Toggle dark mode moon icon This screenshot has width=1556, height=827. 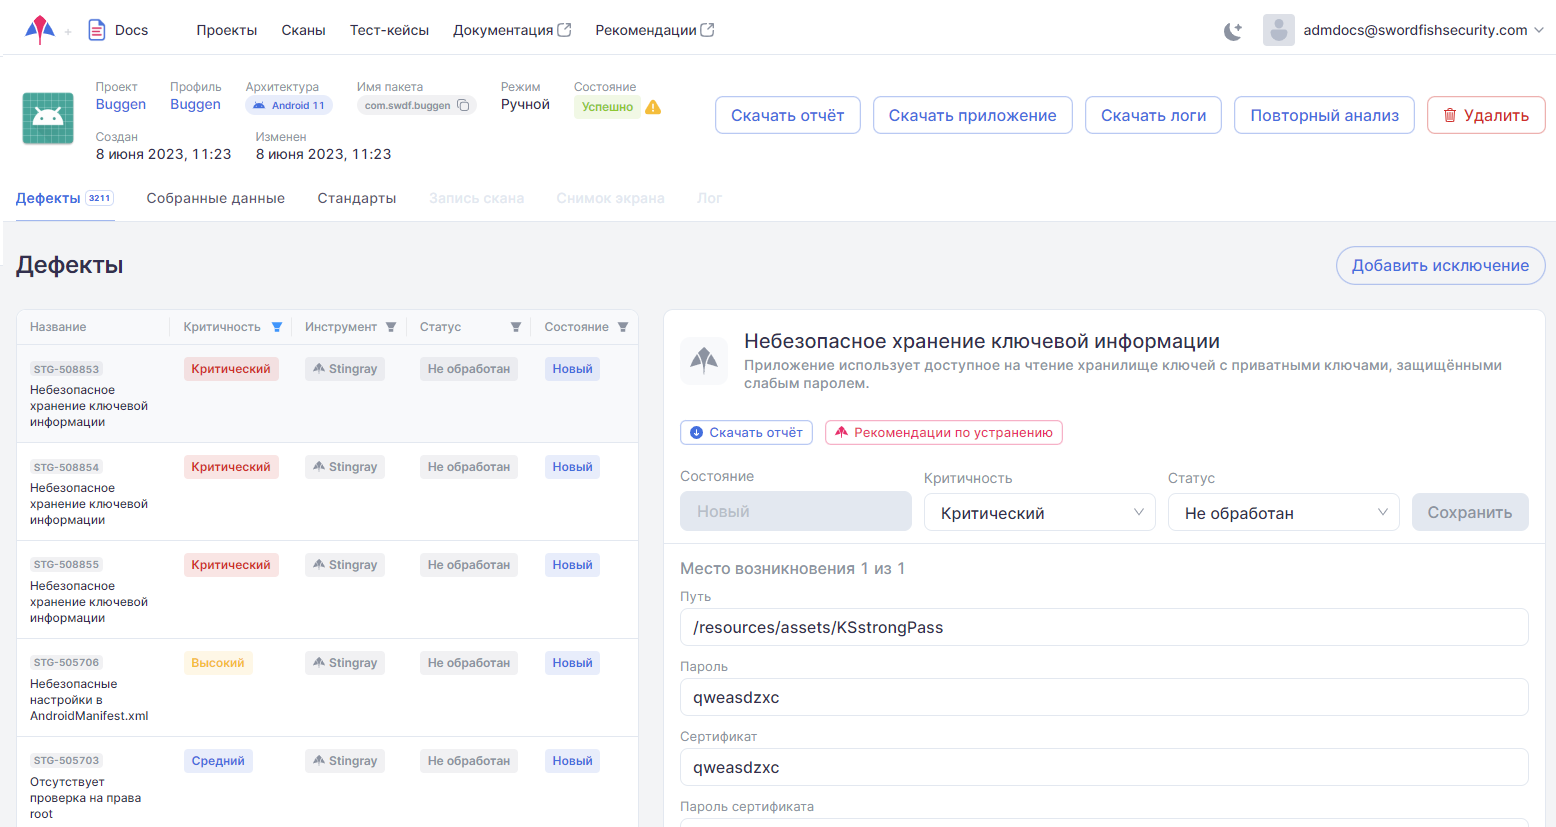1233,31
